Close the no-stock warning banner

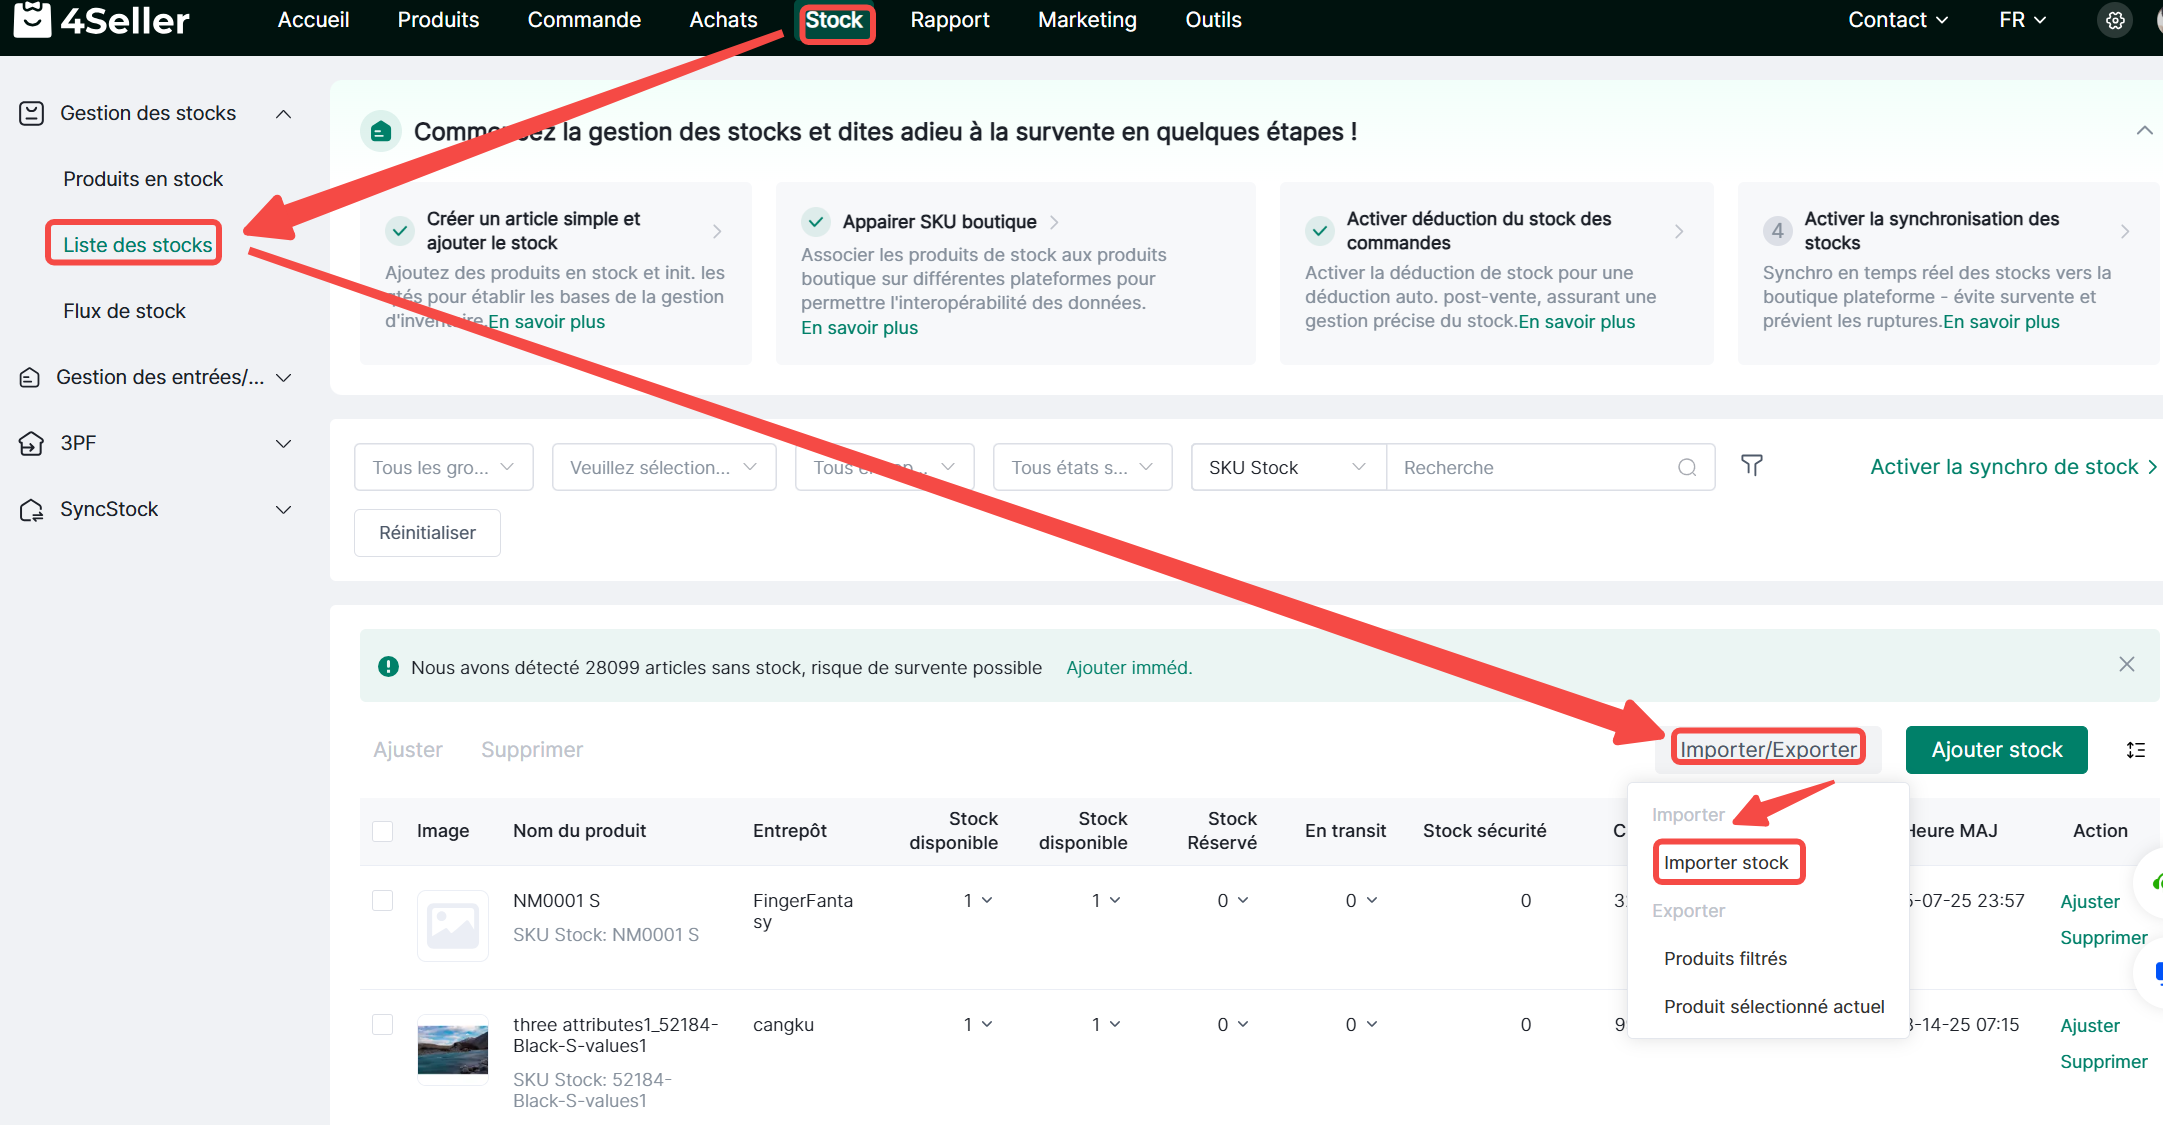coord(2126,665)
